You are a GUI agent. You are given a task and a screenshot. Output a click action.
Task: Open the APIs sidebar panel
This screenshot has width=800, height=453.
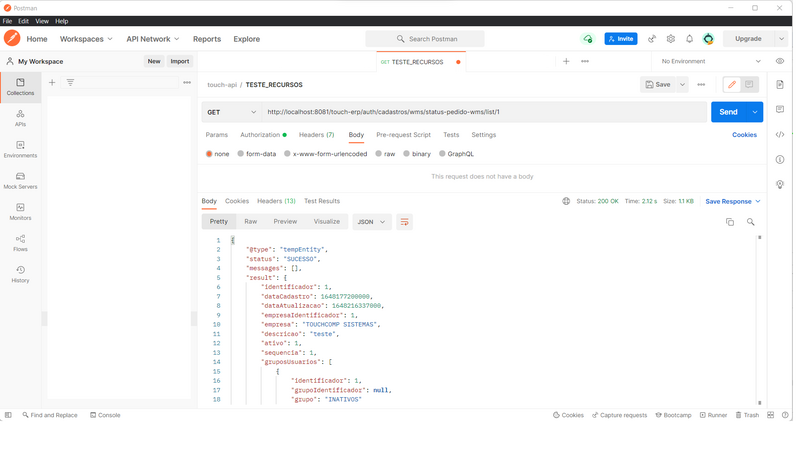[20, 118]
